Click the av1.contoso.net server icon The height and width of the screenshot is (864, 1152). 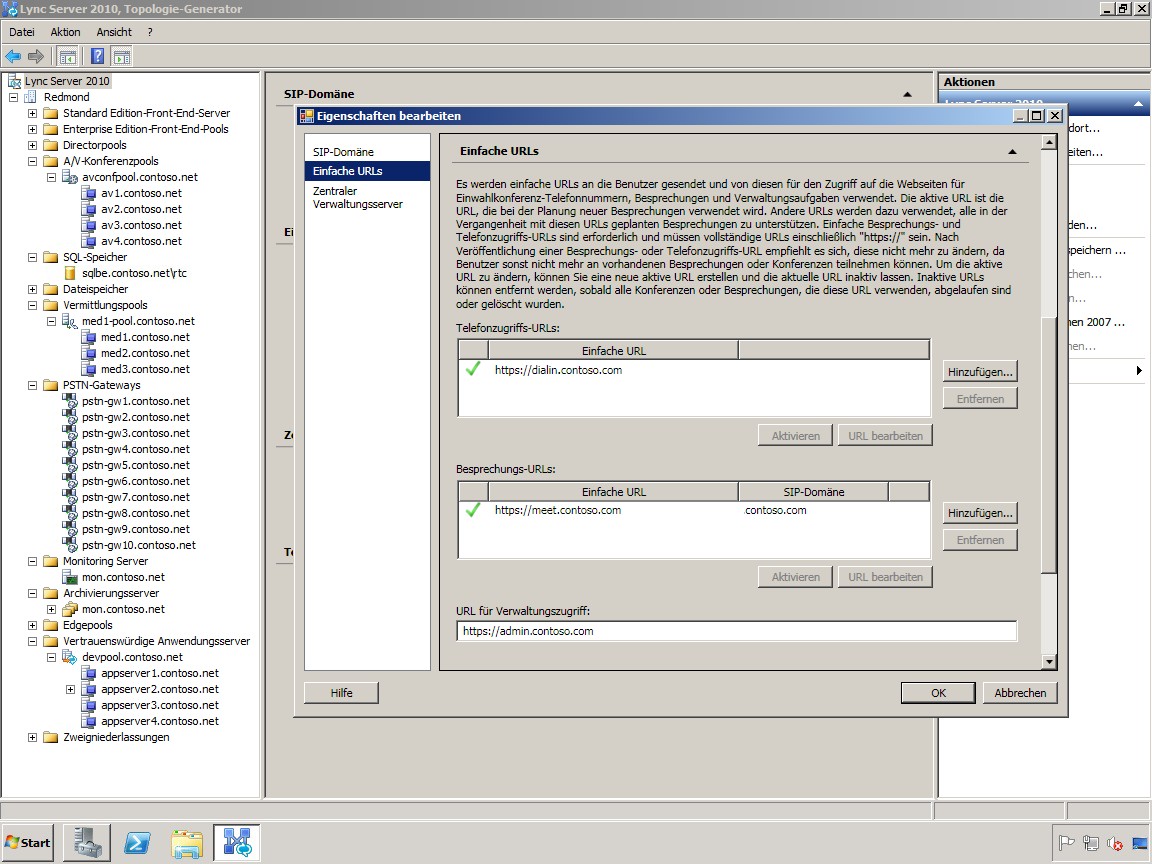(89, 193)
